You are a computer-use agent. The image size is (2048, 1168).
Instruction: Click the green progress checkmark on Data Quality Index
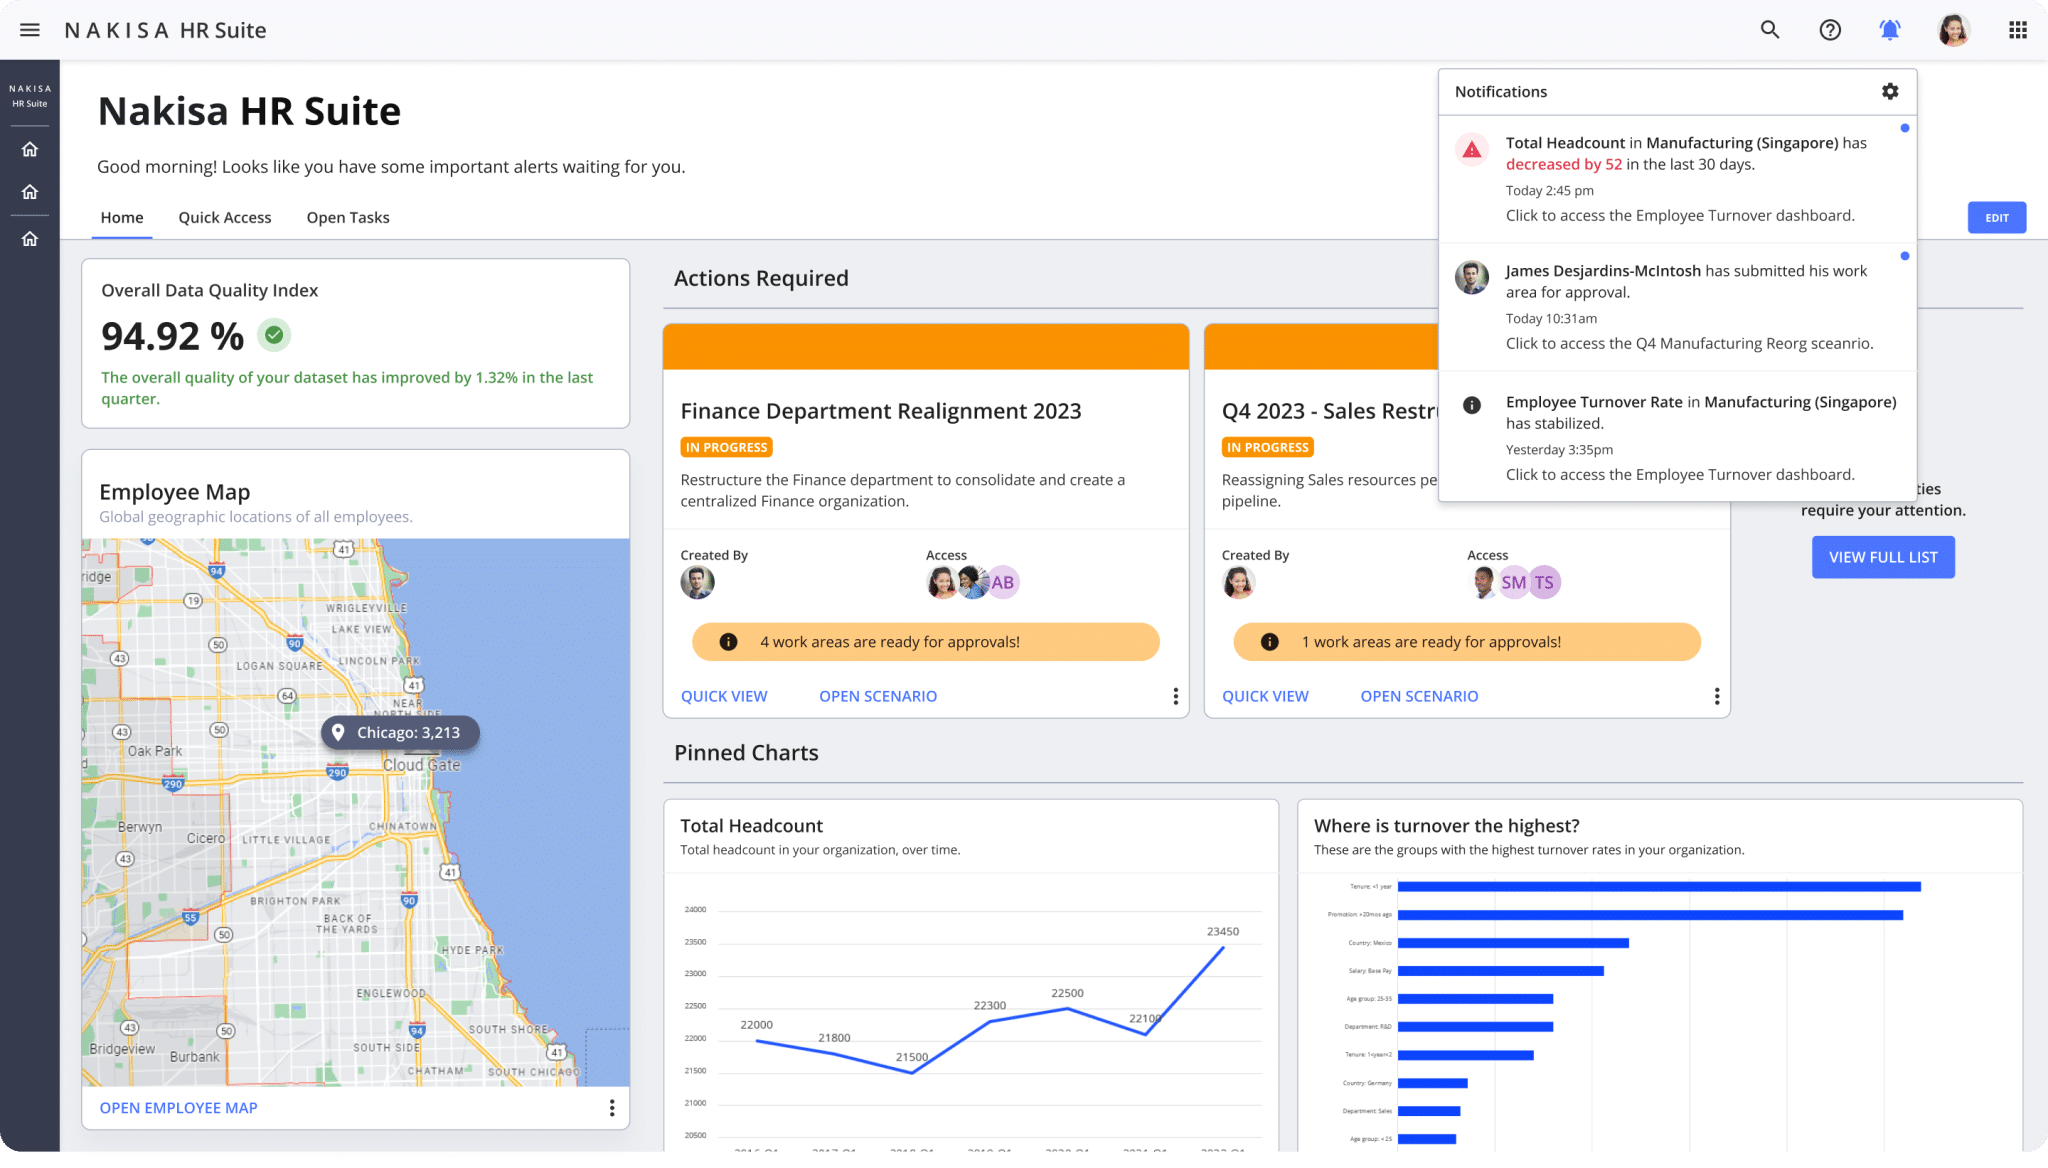click(x=274, y=335)
